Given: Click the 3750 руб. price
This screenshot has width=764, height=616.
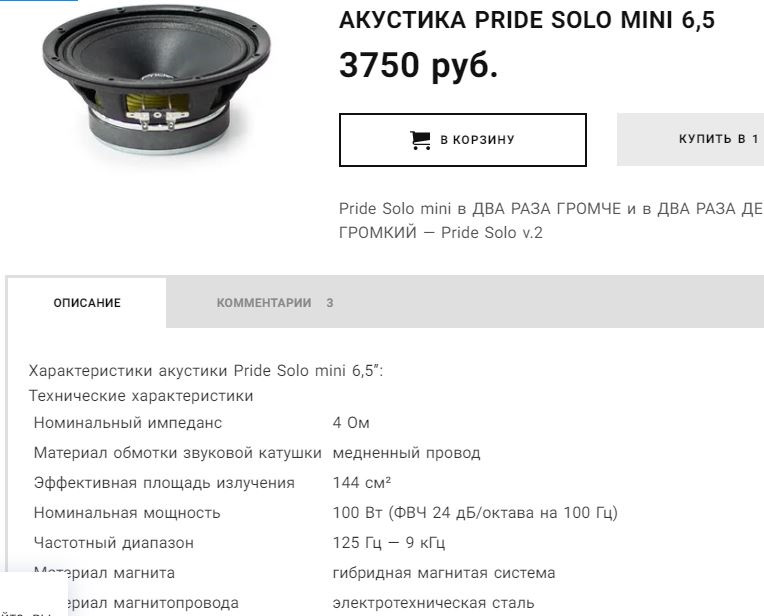Looking at the screenshot, I should (418, 67).
